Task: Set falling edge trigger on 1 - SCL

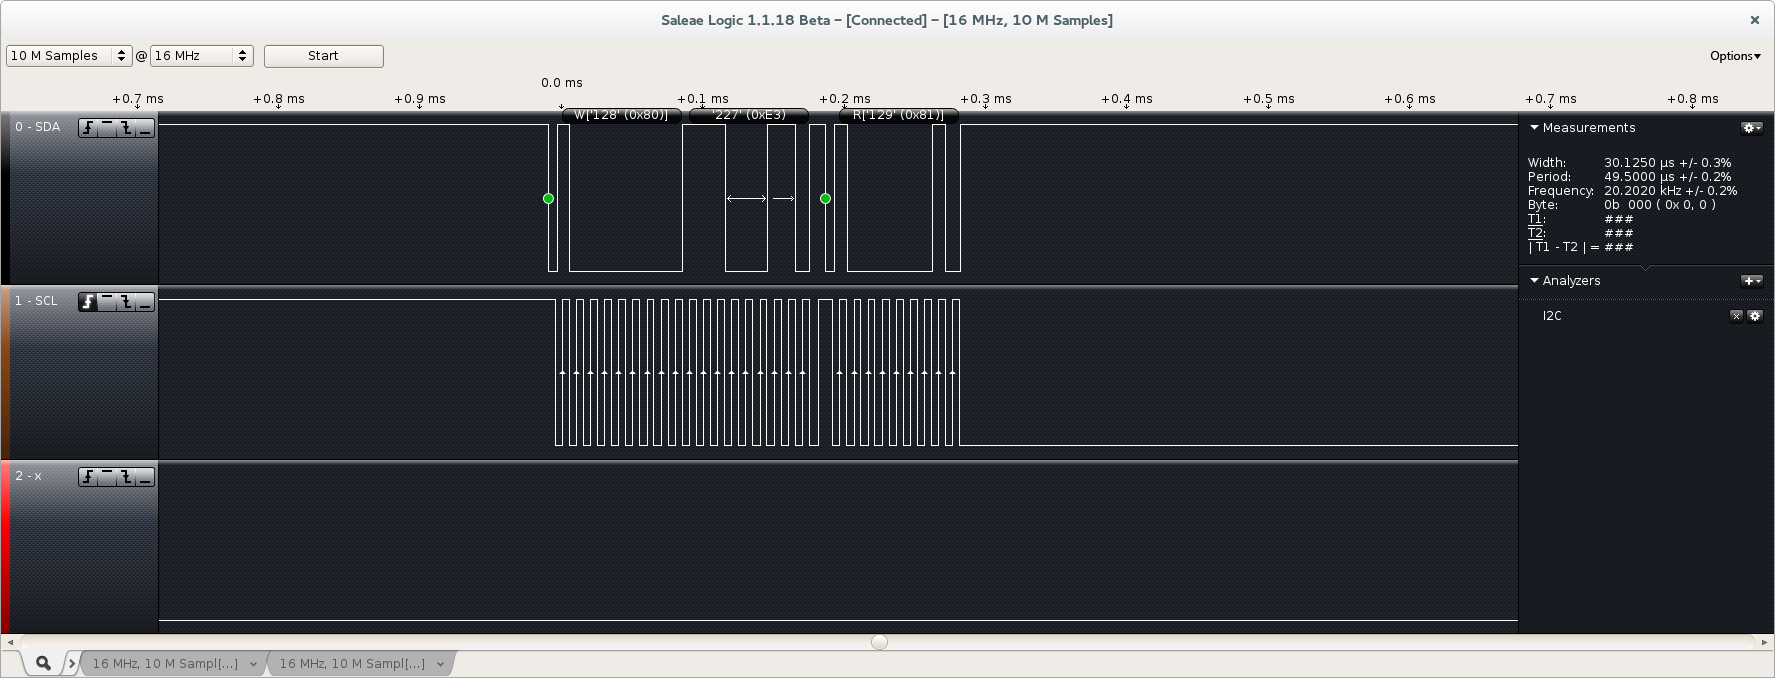Action: [x=126, y=302]
